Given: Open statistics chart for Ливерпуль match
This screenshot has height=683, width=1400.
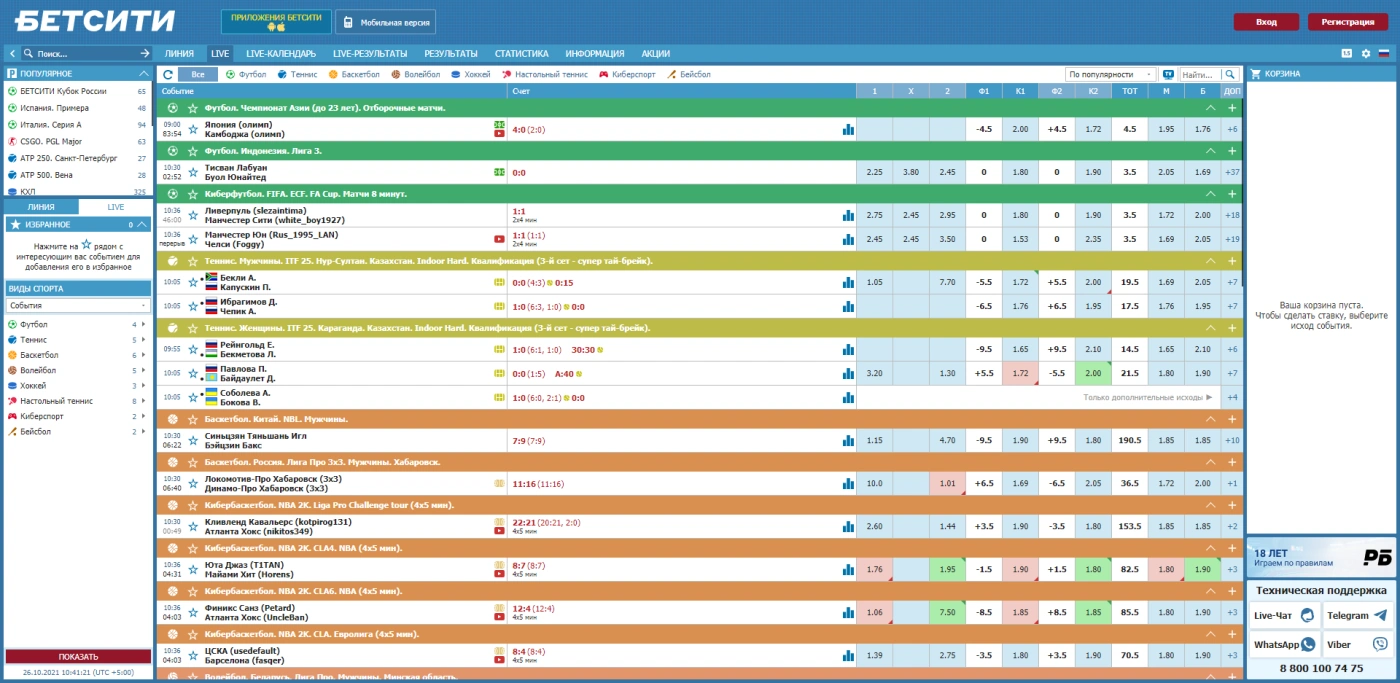Looking at the screenshot, I should (x=848, y=215).
